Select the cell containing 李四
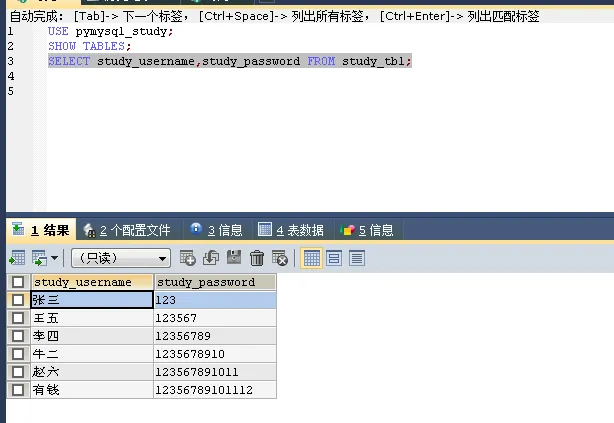Screen dimensions: 614x423 click(x=92, y=336)
